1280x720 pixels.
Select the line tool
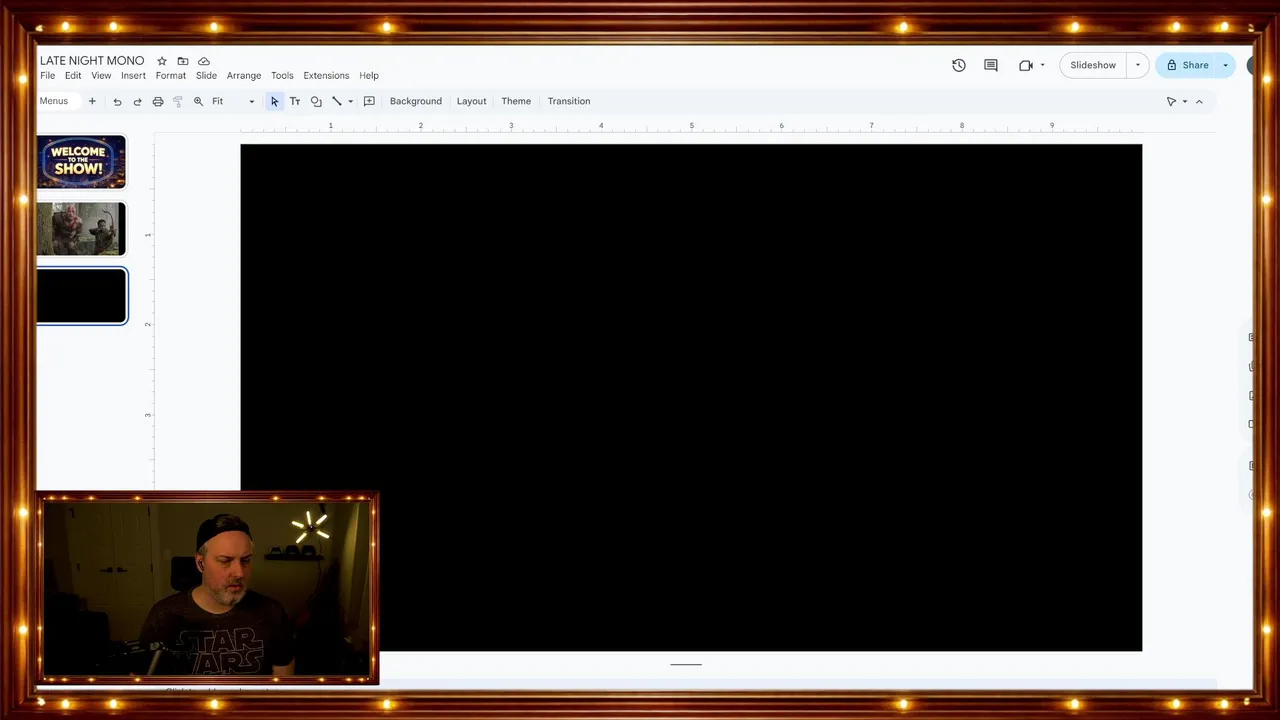[x=337, y=101]
